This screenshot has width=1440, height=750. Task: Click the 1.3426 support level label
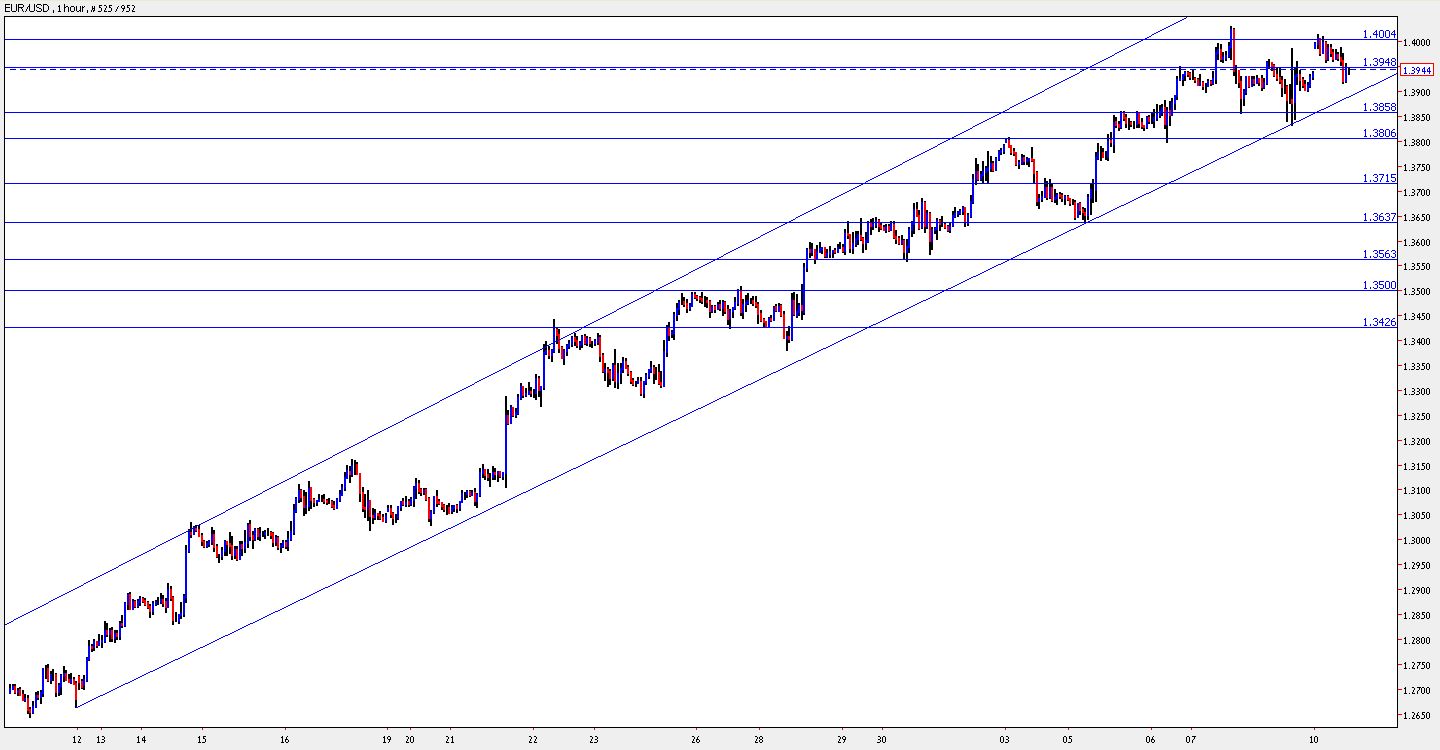click(x=1379, y=322)
